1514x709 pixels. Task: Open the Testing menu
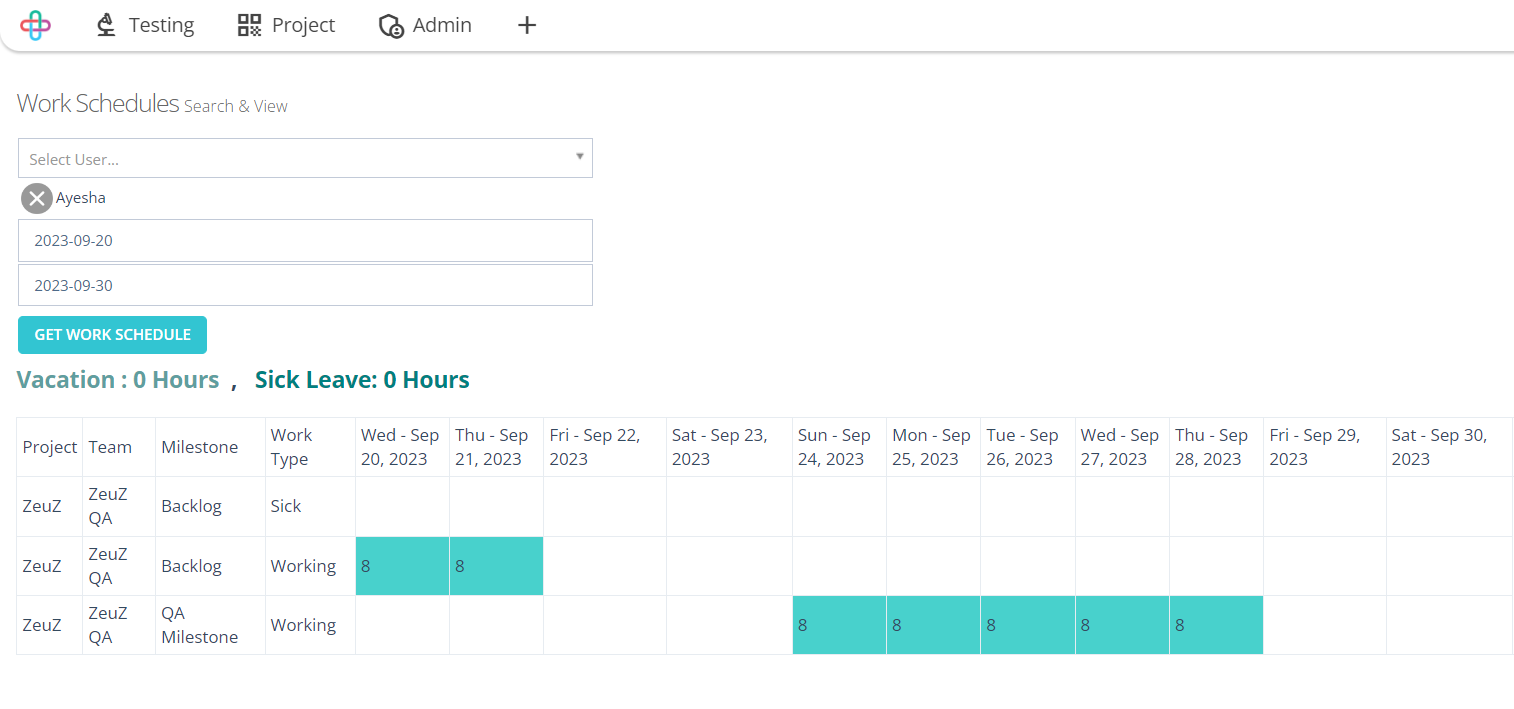145,25
